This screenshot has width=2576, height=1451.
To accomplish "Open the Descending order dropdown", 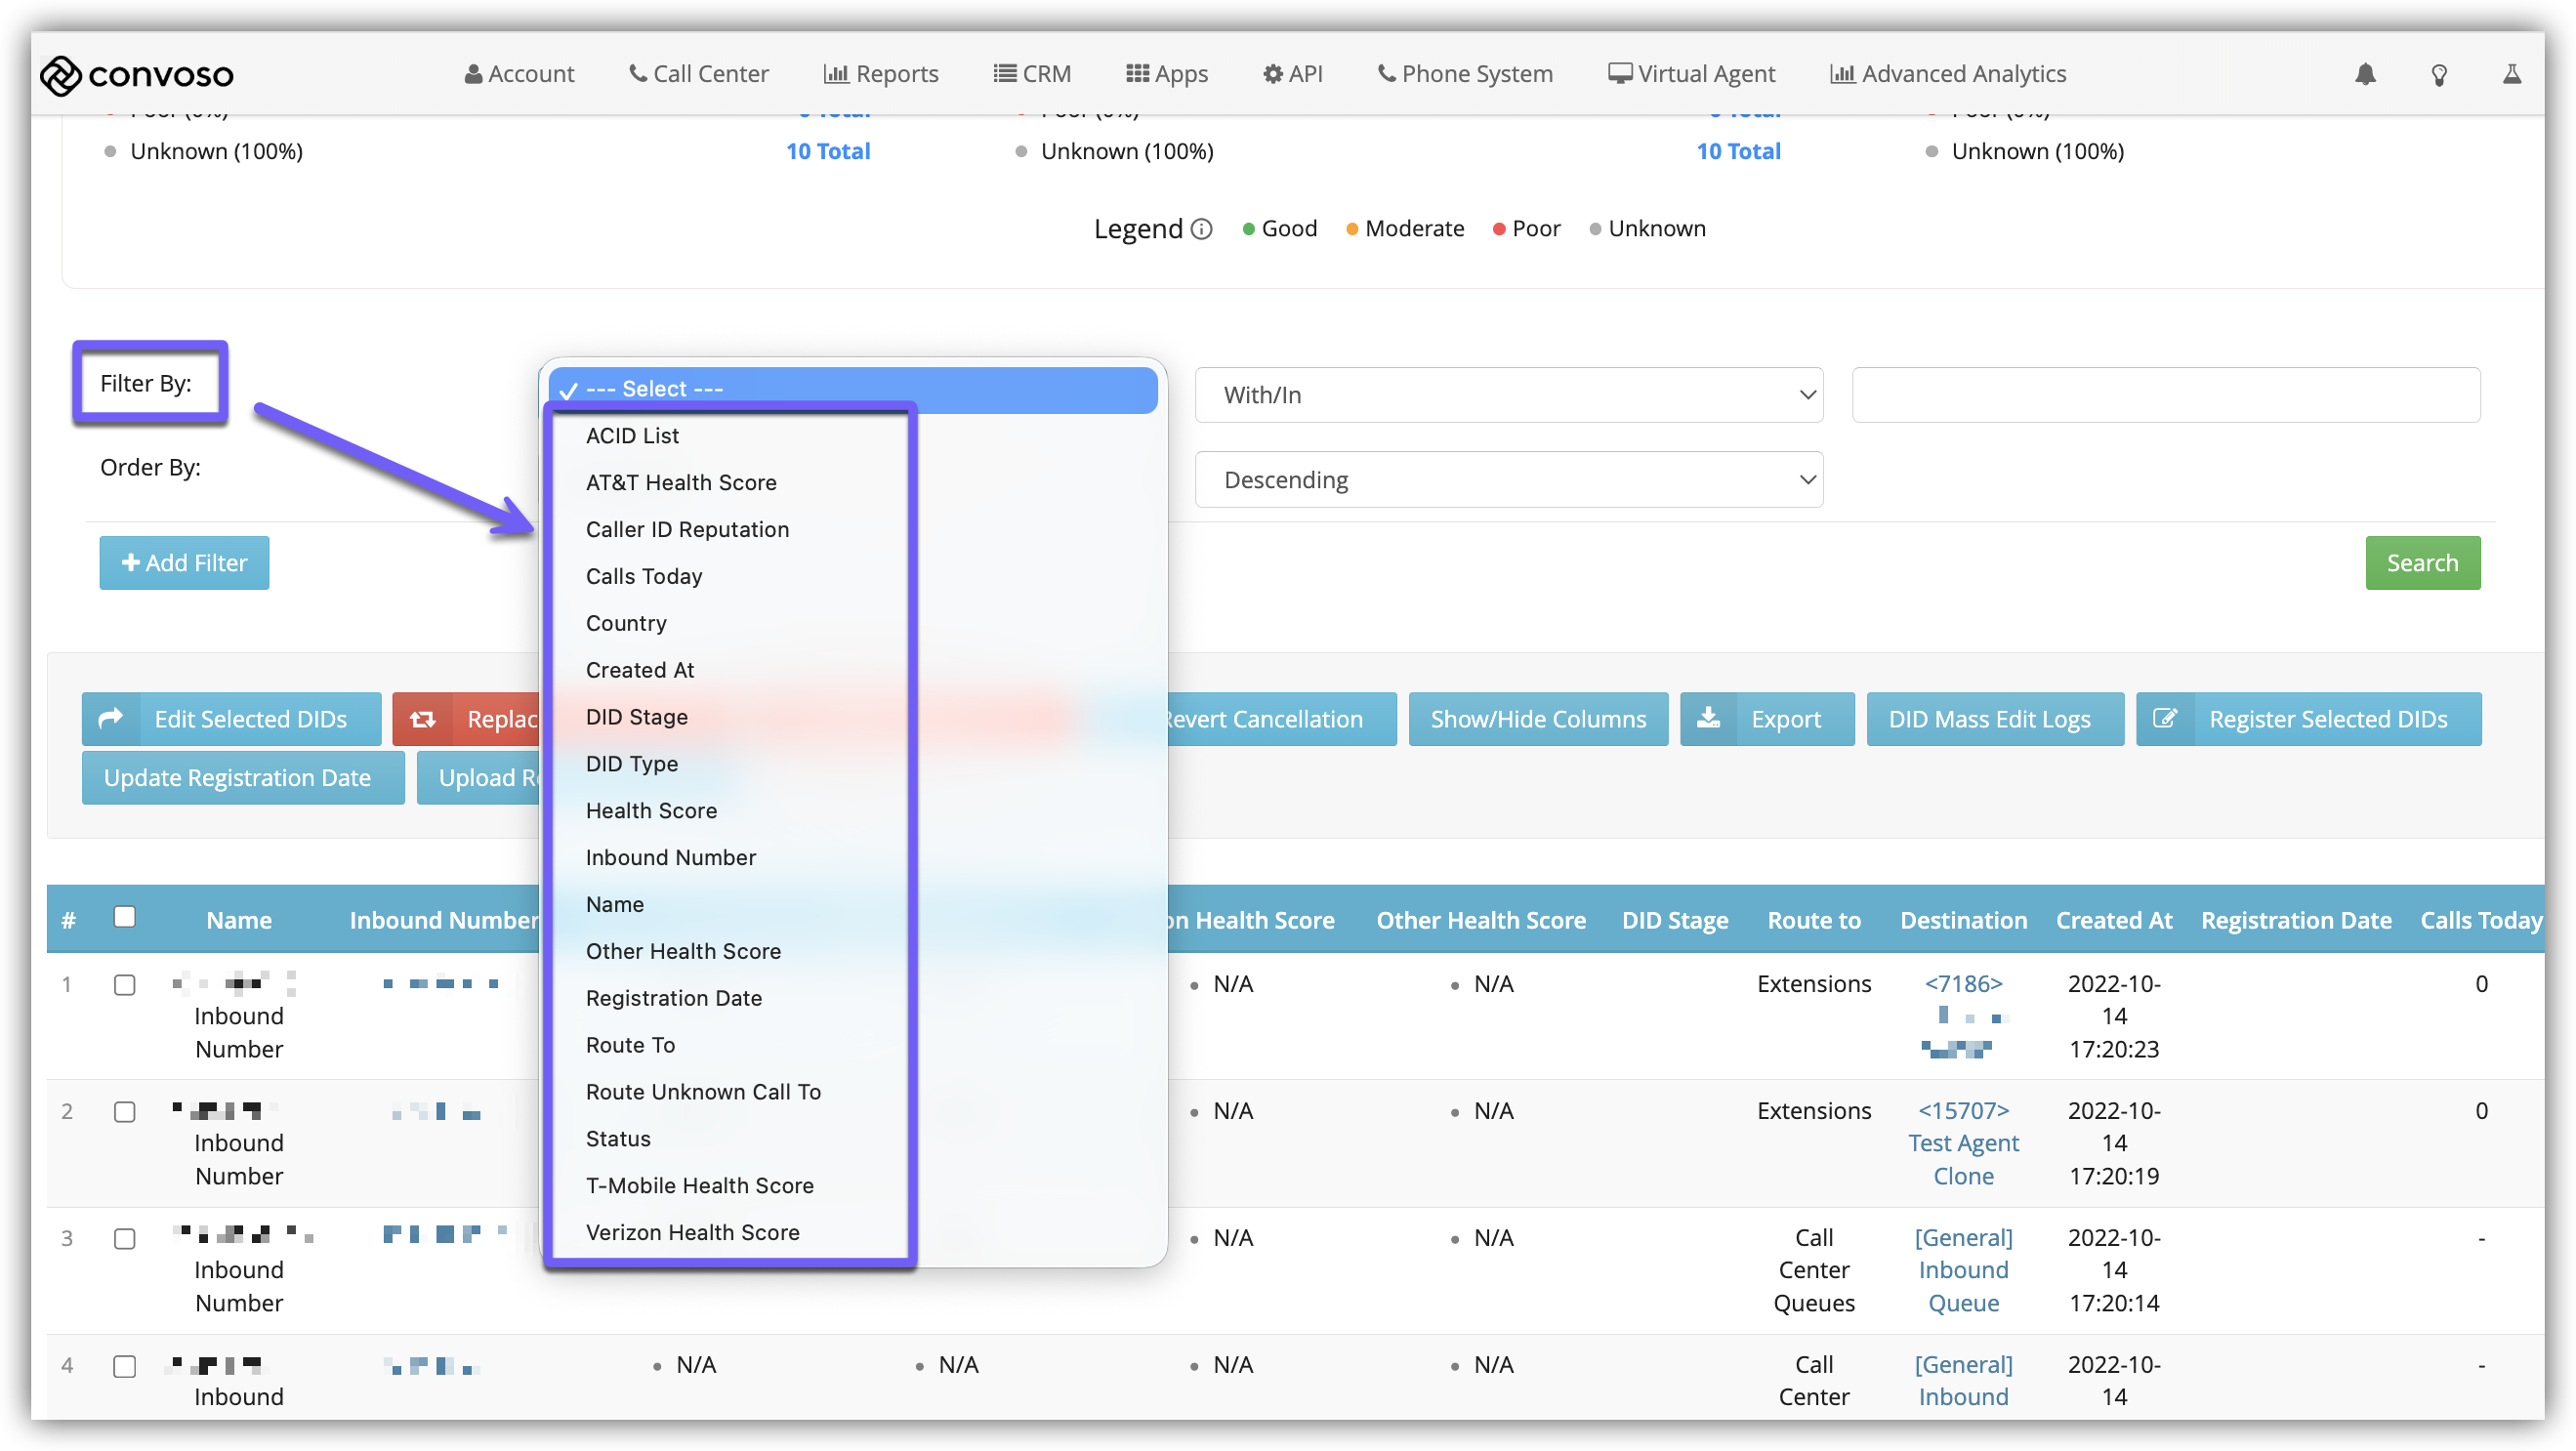I will coord(1508,480).
